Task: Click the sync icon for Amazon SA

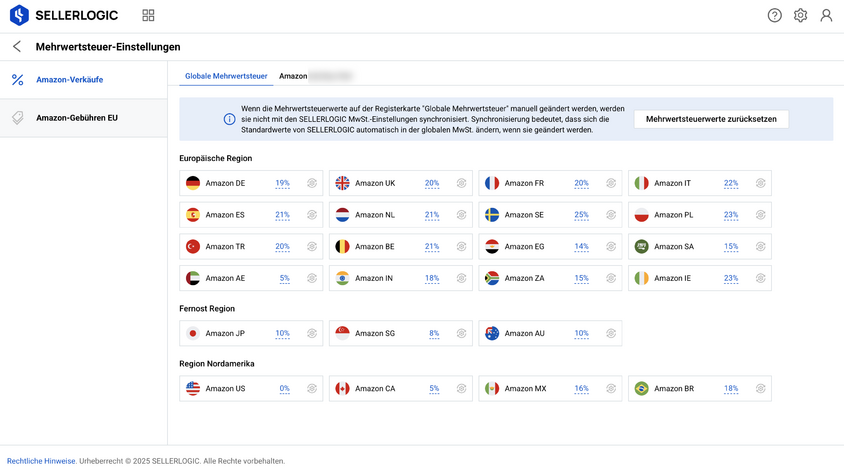Action: tap(761, 246)
